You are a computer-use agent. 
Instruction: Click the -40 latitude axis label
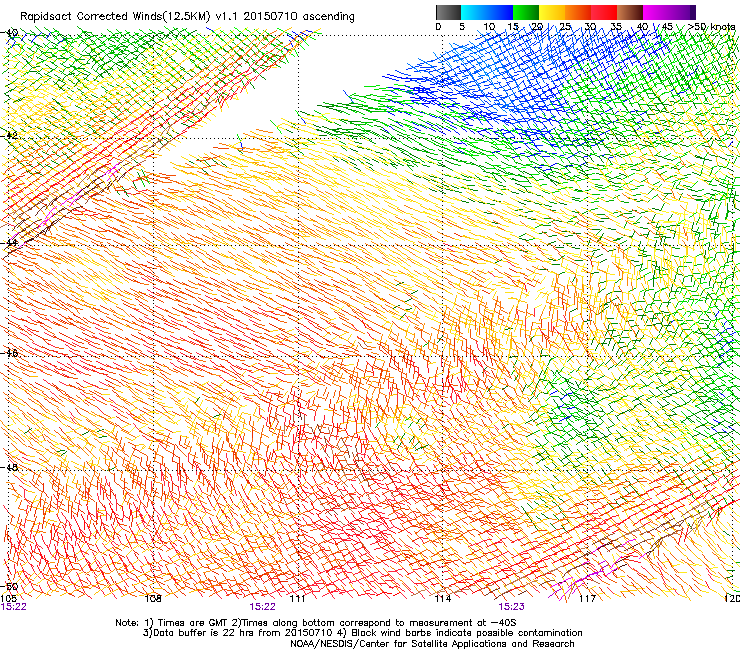(x=9, y=33)
